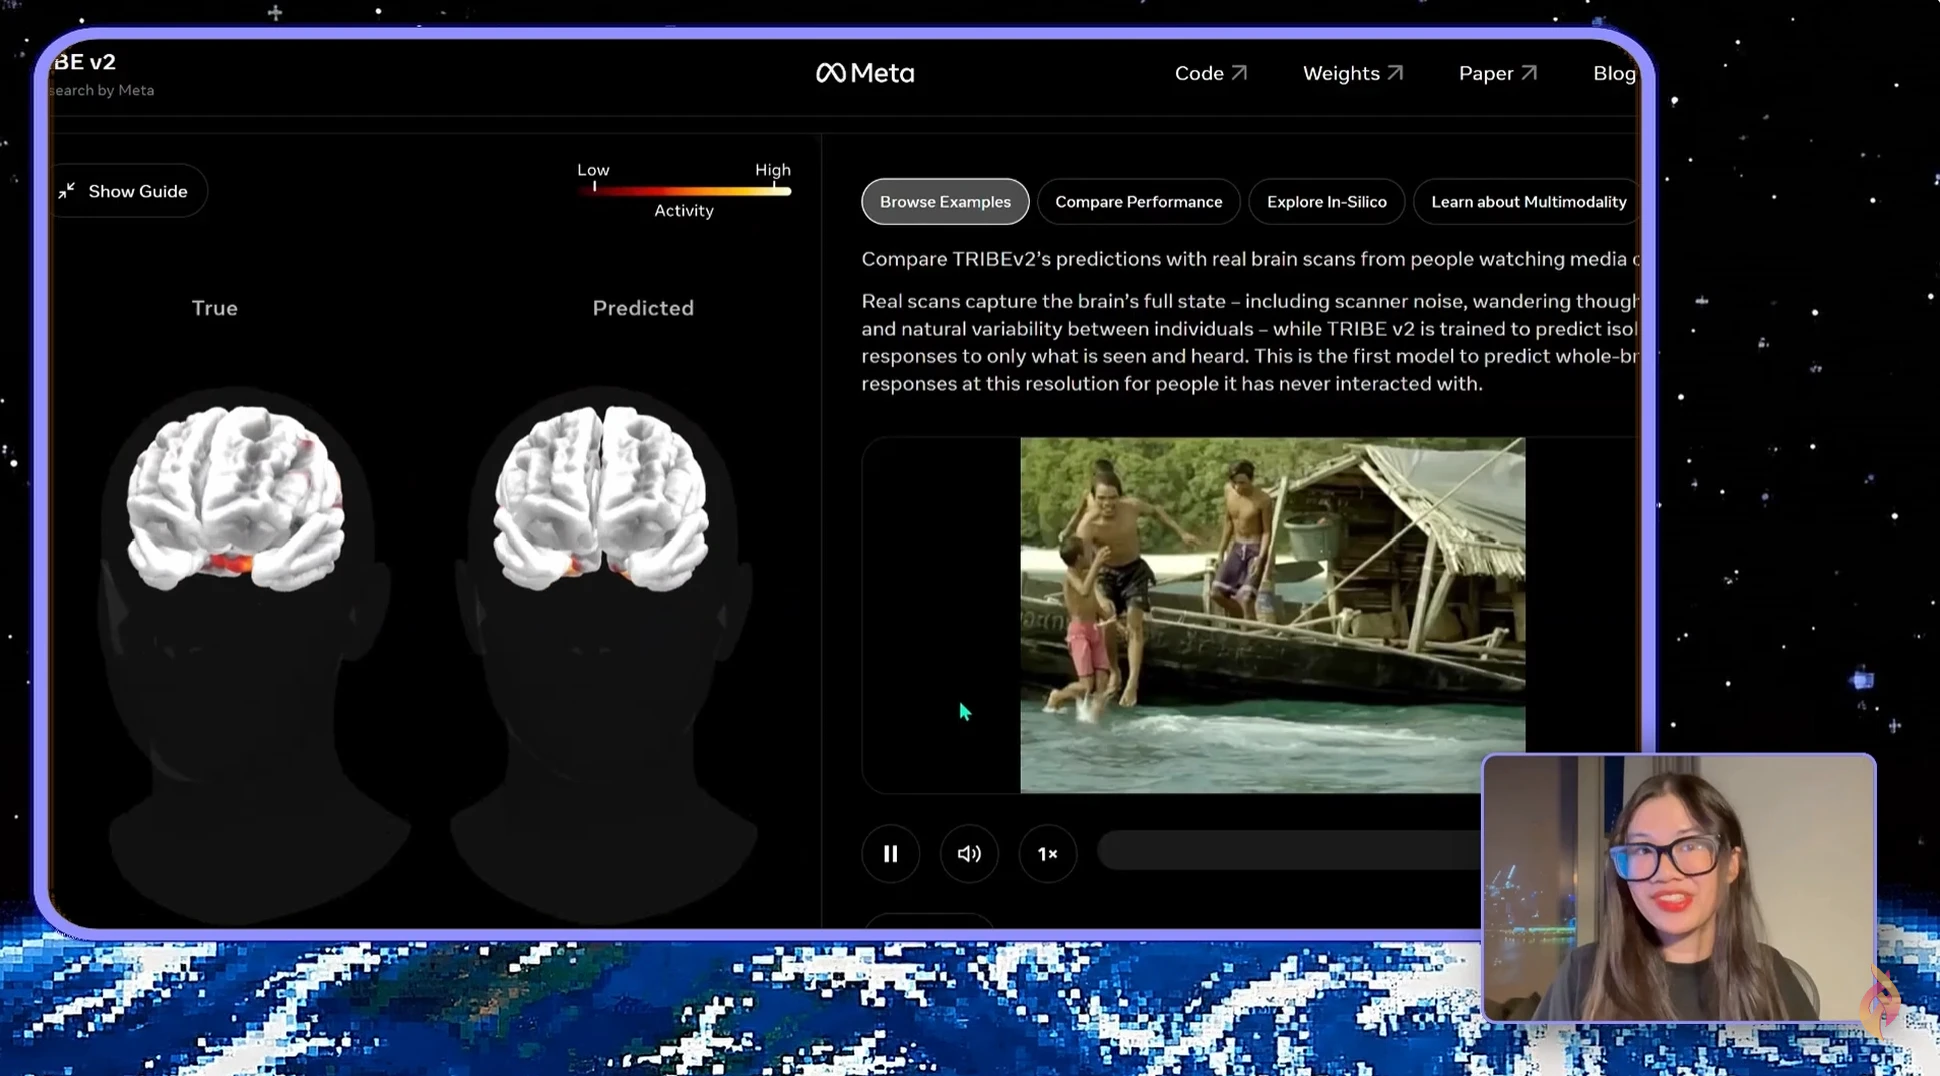
Task: Click the "Low" legend label
Action: pos(593,170)
